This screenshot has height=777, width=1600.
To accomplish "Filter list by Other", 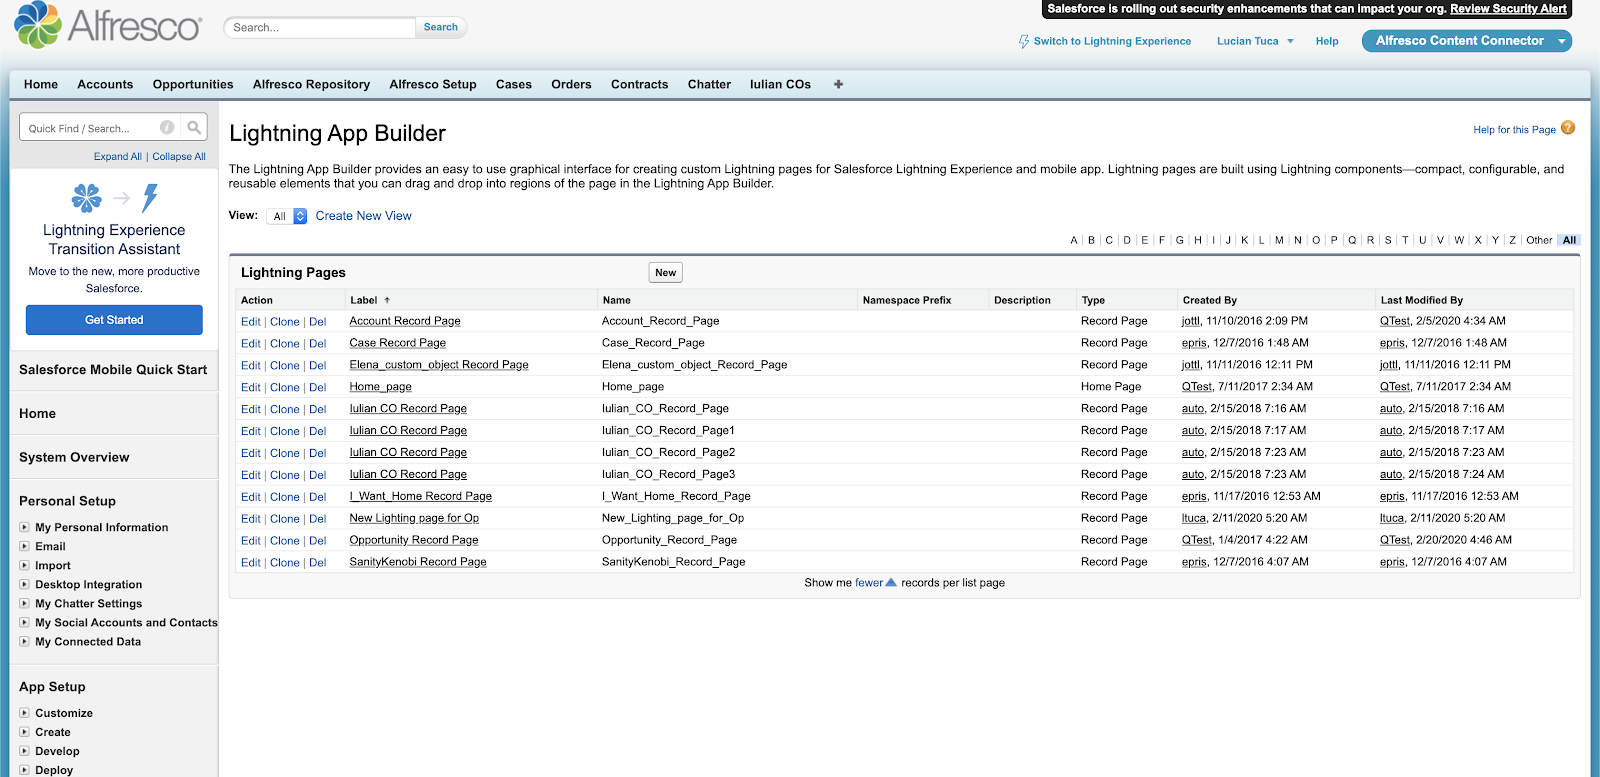I will tap(1539, 240).
